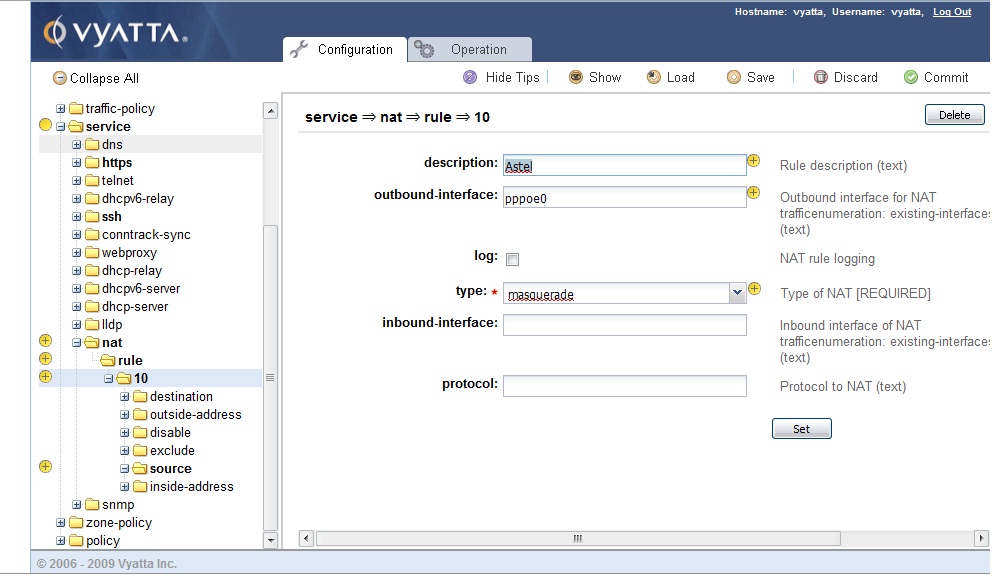This screenshot has height=576, width=992.
Task: Click the wrench icon on Configuration tab
Action: point(299,49)
